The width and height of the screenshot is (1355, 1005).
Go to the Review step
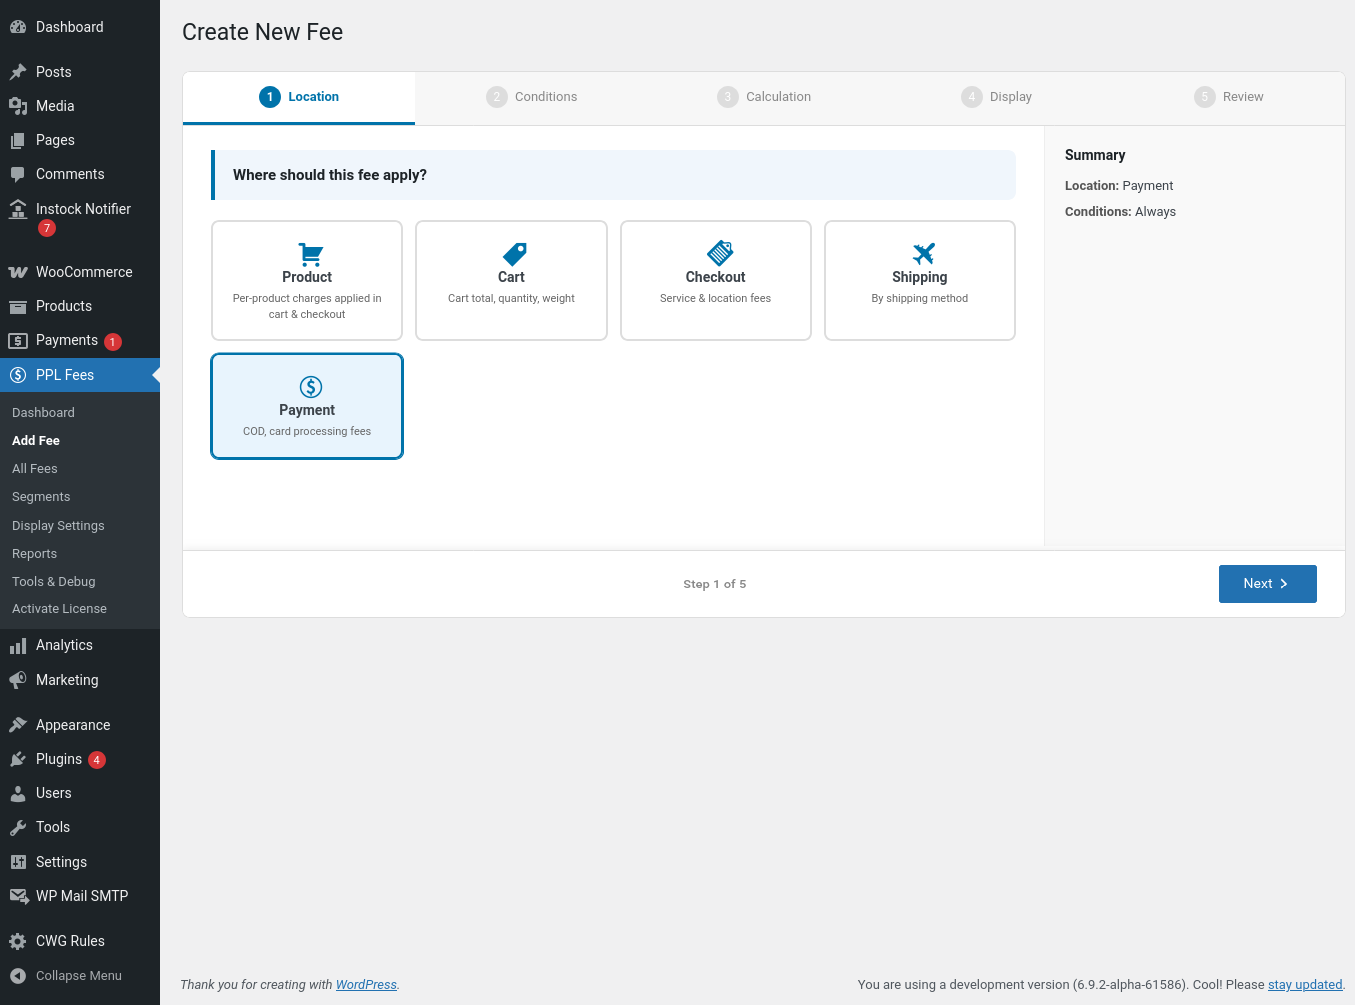tap(1229, 97)
